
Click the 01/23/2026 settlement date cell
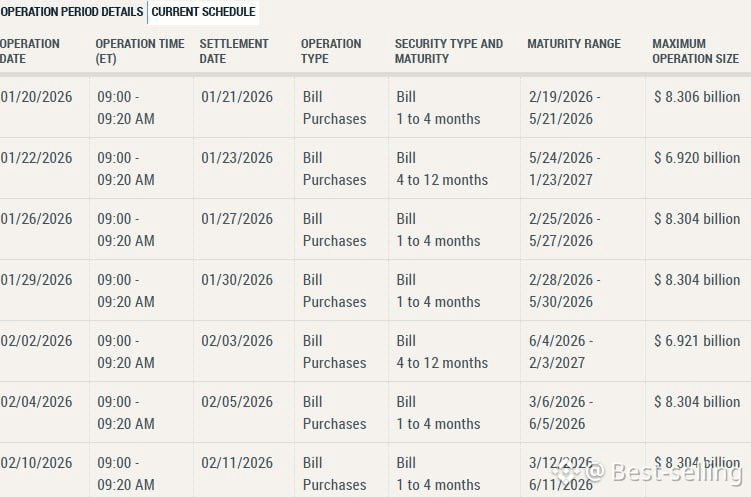tap(237, 158)
